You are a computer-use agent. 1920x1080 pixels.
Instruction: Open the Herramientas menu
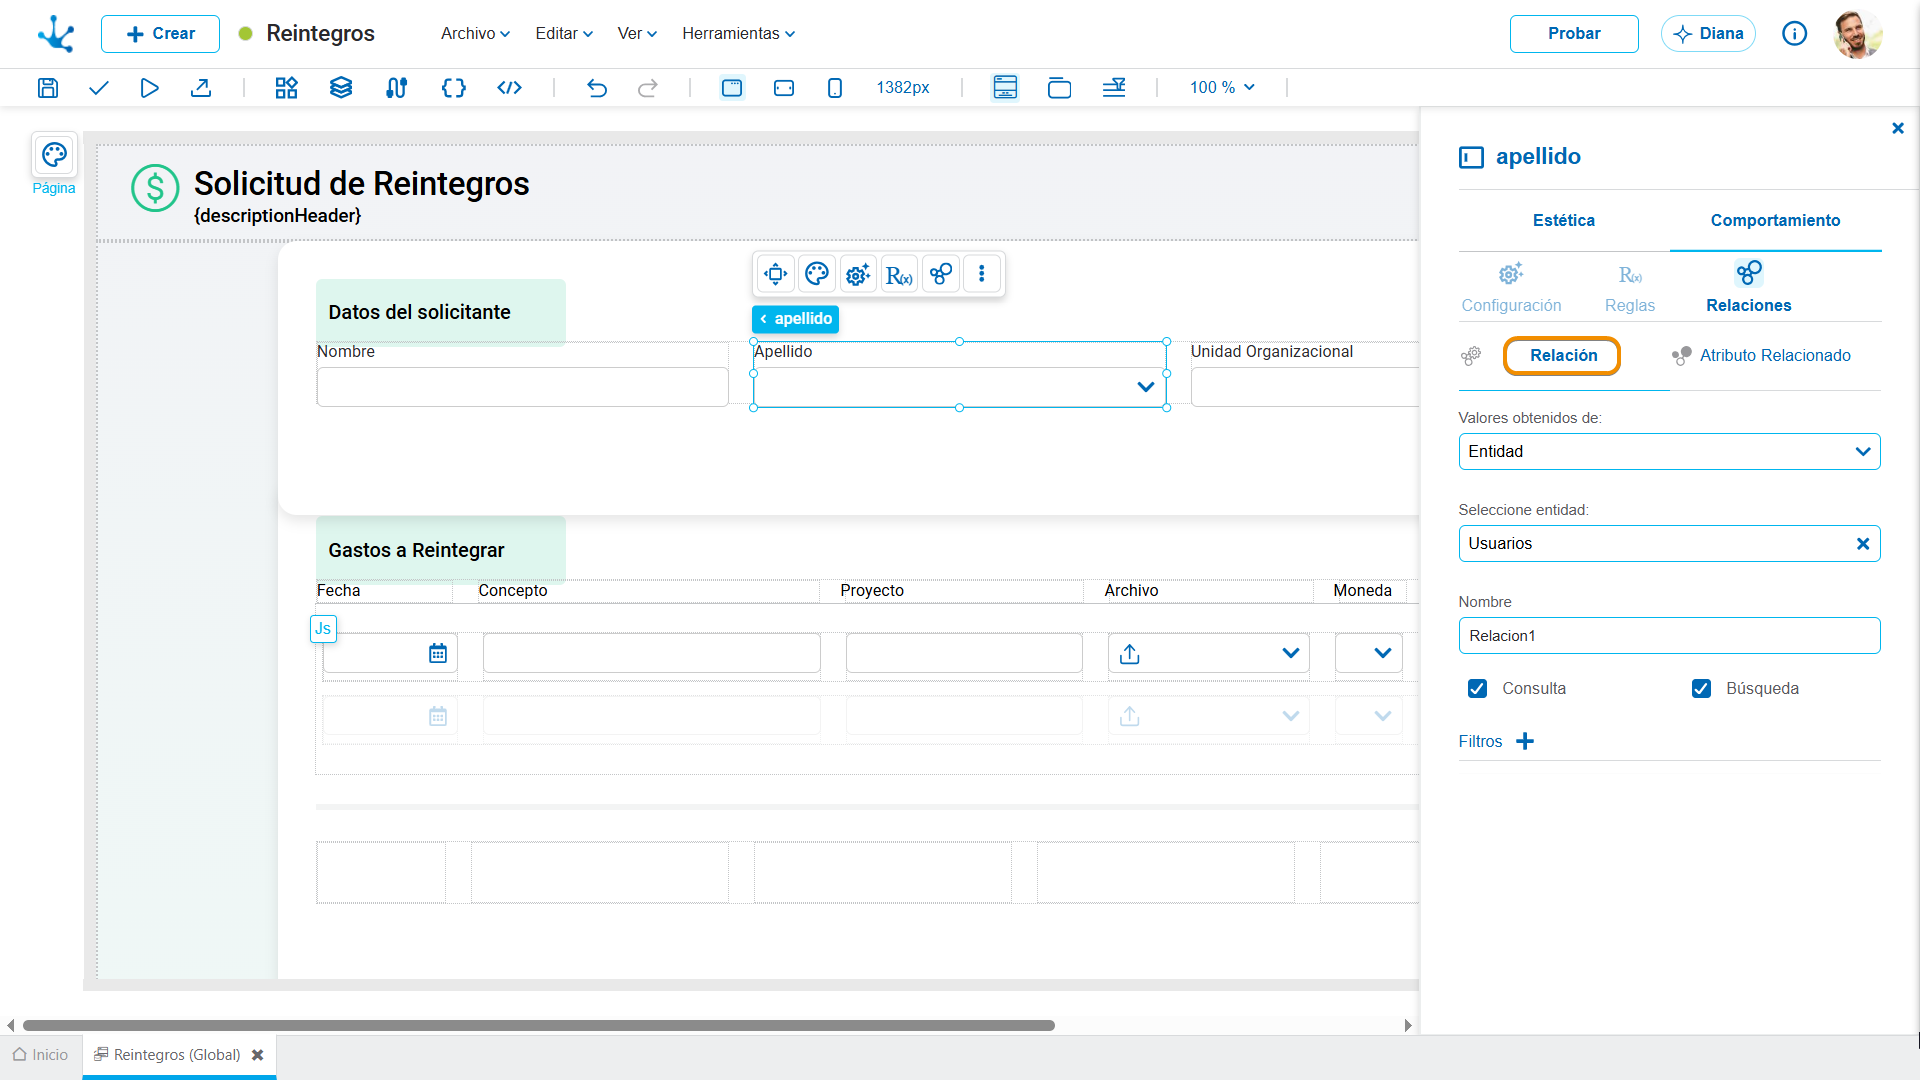point(739,34)
